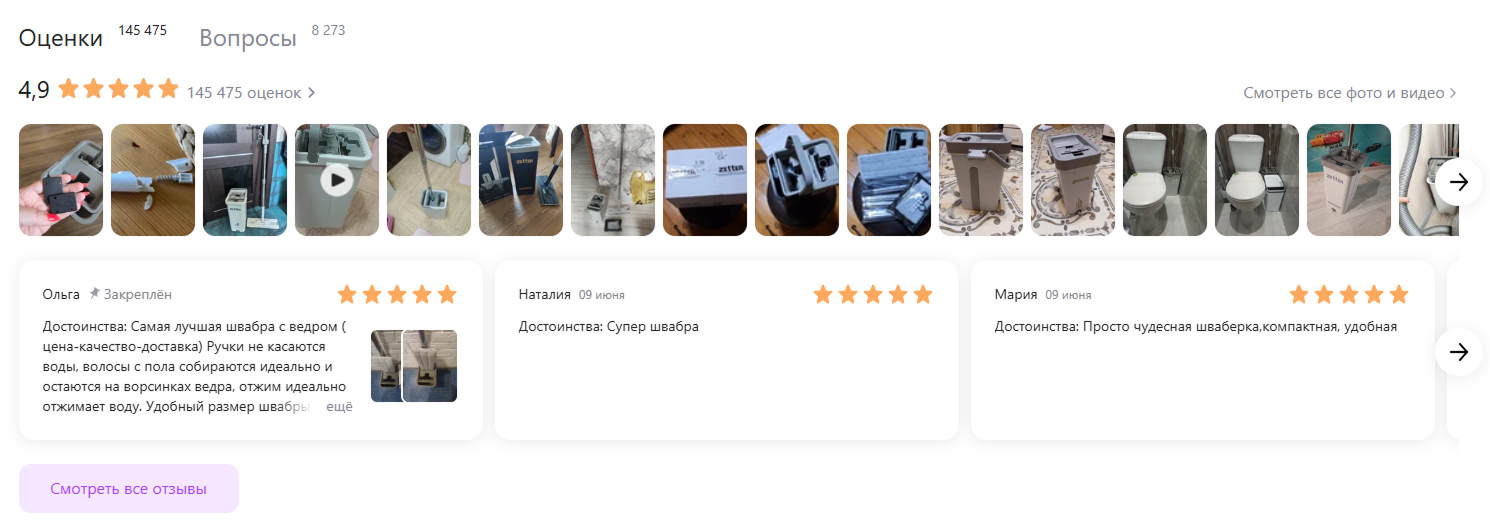The width and height of the screenshot is (1490, 529).
Task: View the photo with washing machine in background
Action: click(429, 180)
